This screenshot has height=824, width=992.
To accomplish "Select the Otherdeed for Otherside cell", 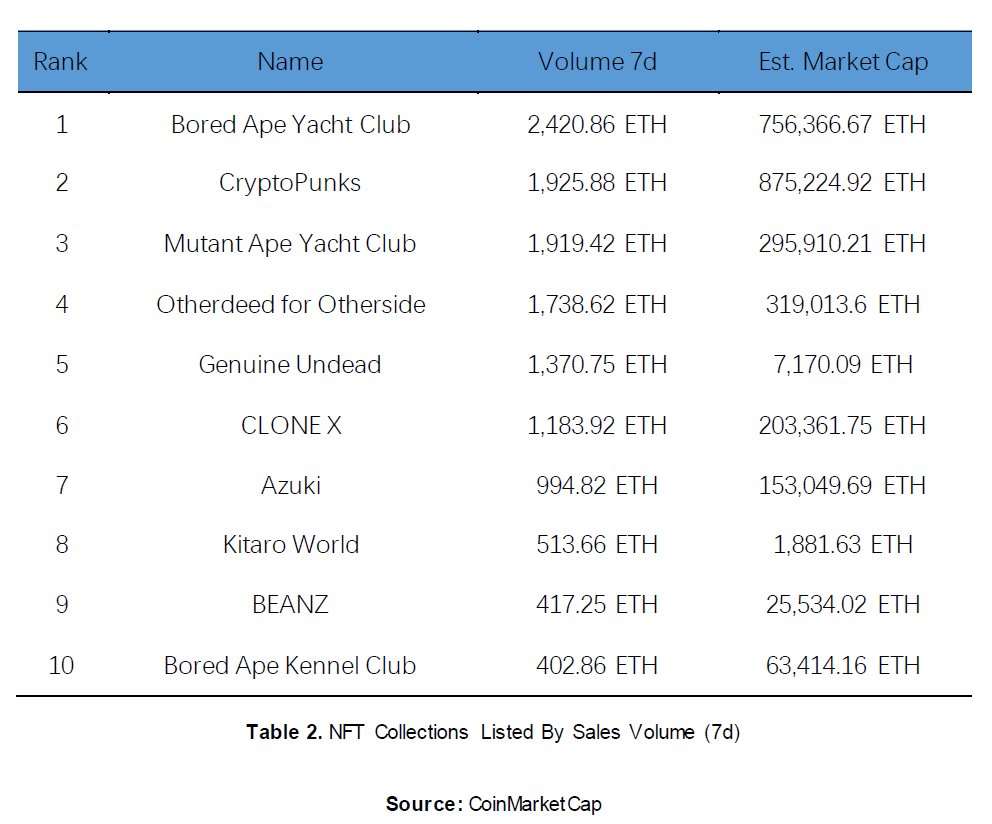I will click(x=290, y=304).
